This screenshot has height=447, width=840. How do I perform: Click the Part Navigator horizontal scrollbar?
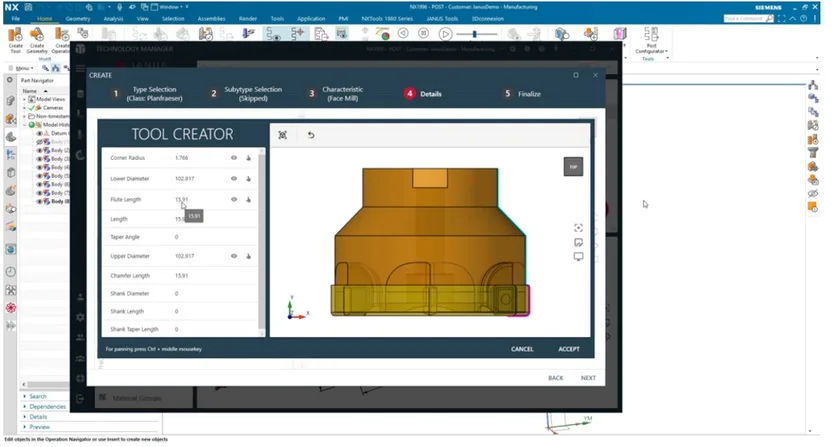click(x=46, y=384)
